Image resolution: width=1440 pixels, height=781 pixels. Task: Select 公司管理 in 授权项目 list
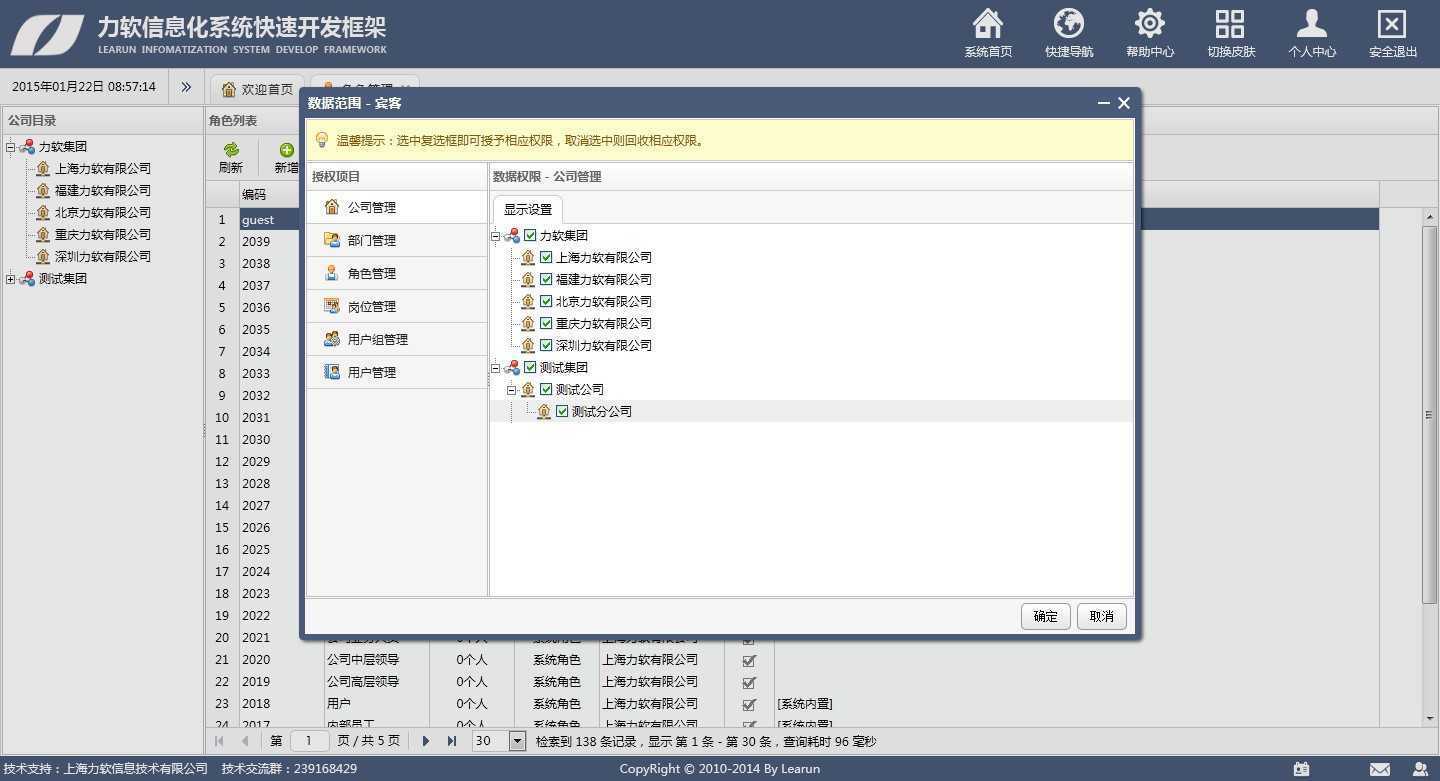click(396, 207)
